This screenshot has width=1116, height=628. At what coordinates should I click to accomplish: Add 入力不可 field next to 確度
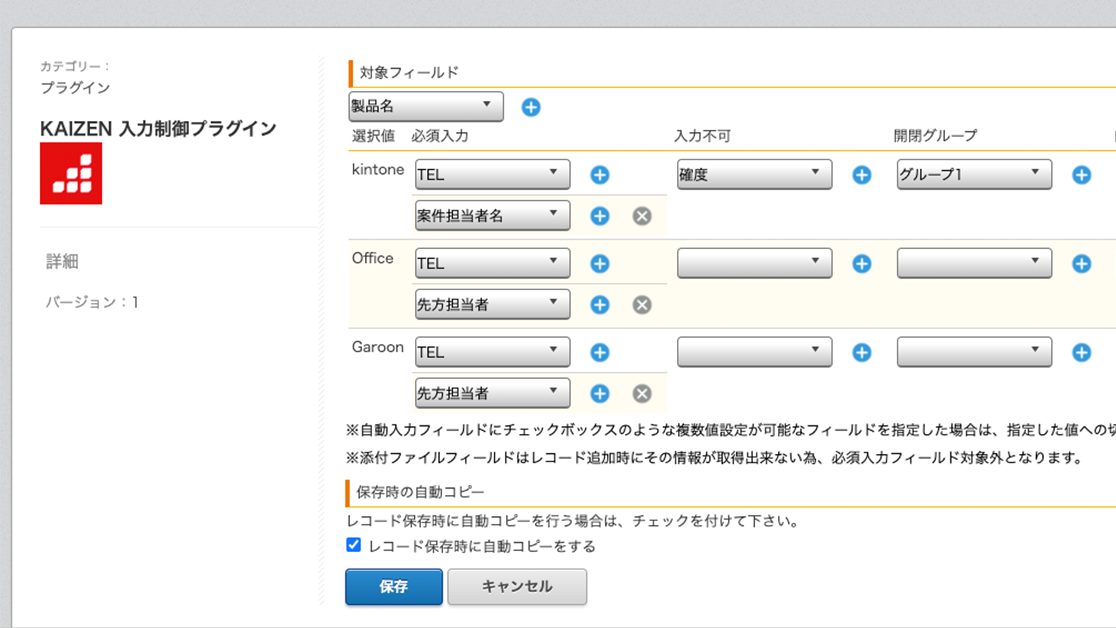862,174
